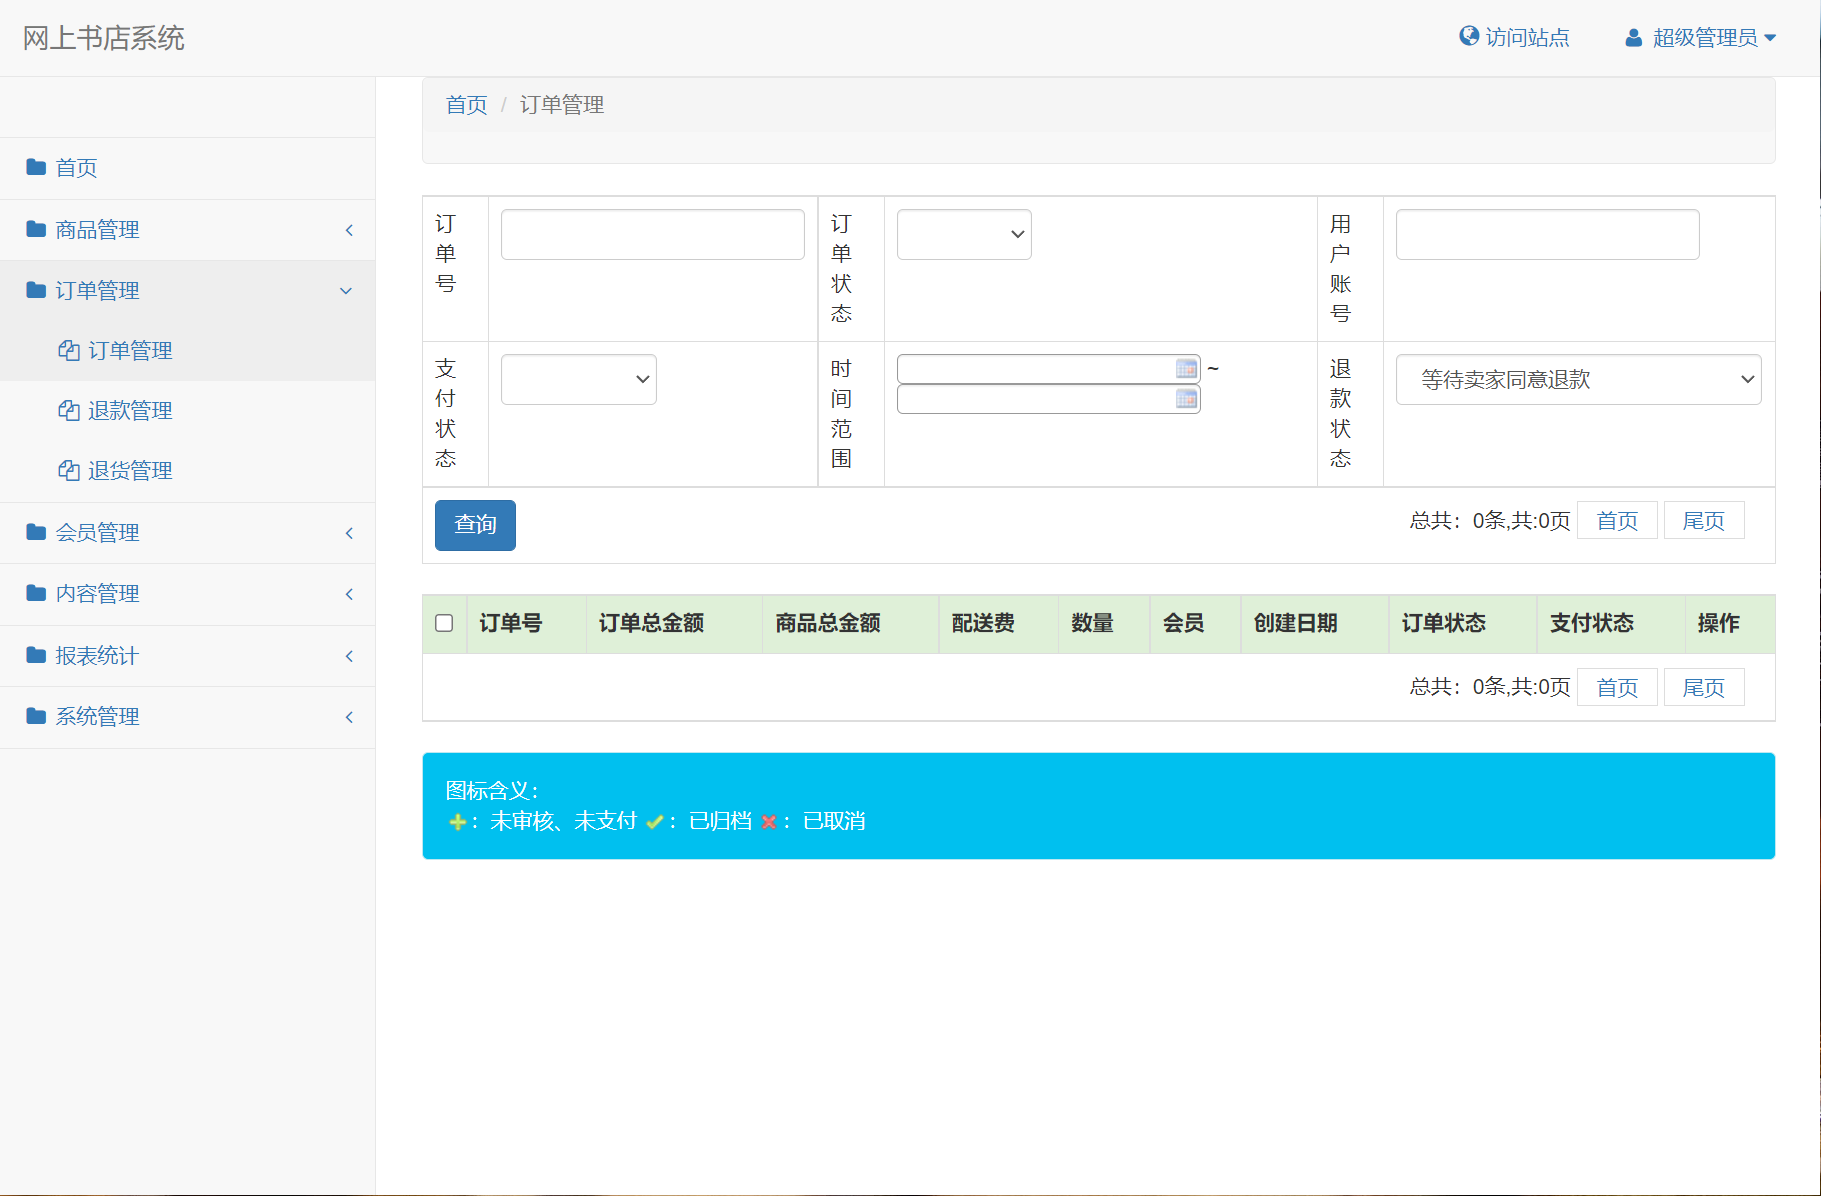
Task: Click the 退货管理 page icon
Action: (68, 470)
